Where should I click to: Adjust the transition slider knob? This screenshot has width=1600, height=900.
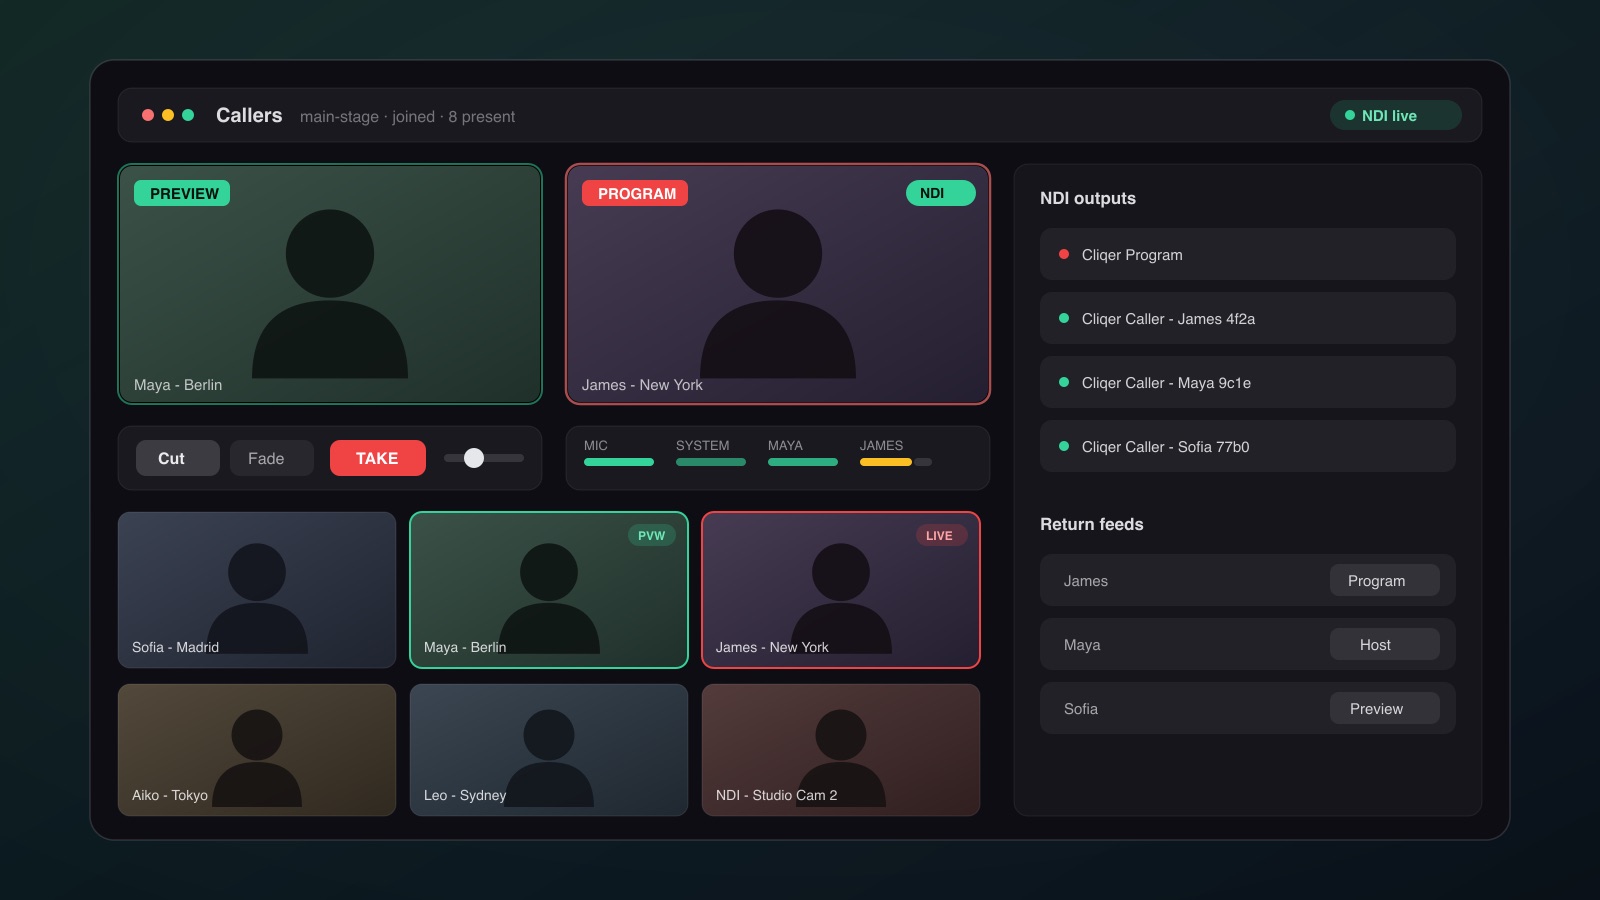(x=474, y=458)
